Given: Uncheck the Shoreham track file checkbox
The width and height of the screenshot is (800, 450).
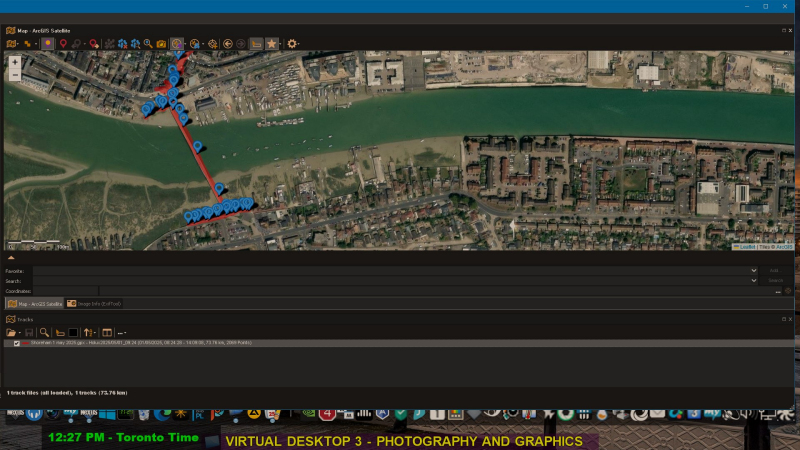Looking at the screenshot, I should [17, 343].
